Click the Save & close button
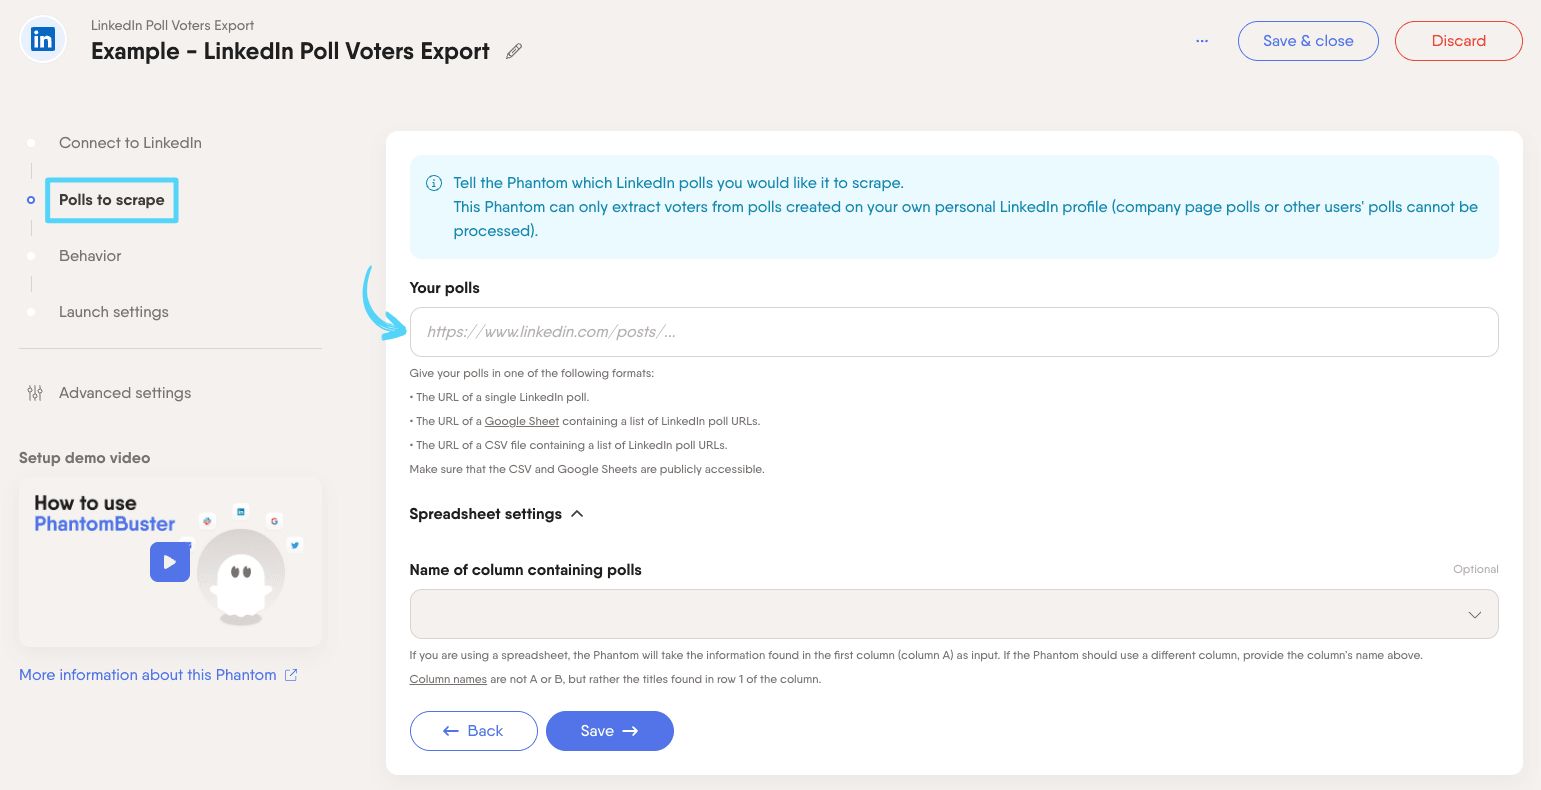This screenshot has height=790, width=1541. (1308, 41)
